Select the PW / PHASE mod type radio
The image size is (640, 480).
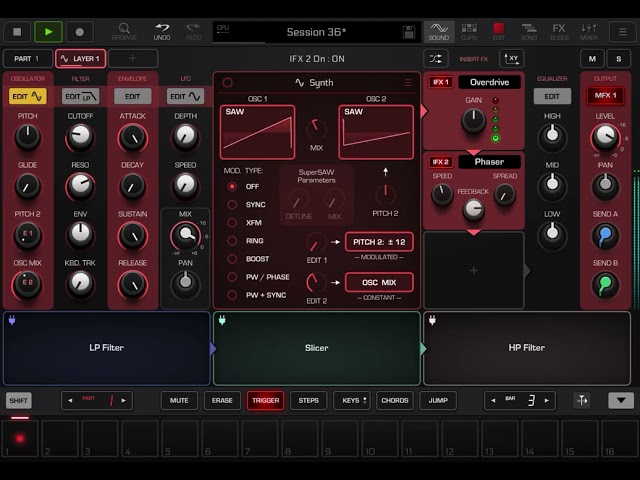pos(232,277)
